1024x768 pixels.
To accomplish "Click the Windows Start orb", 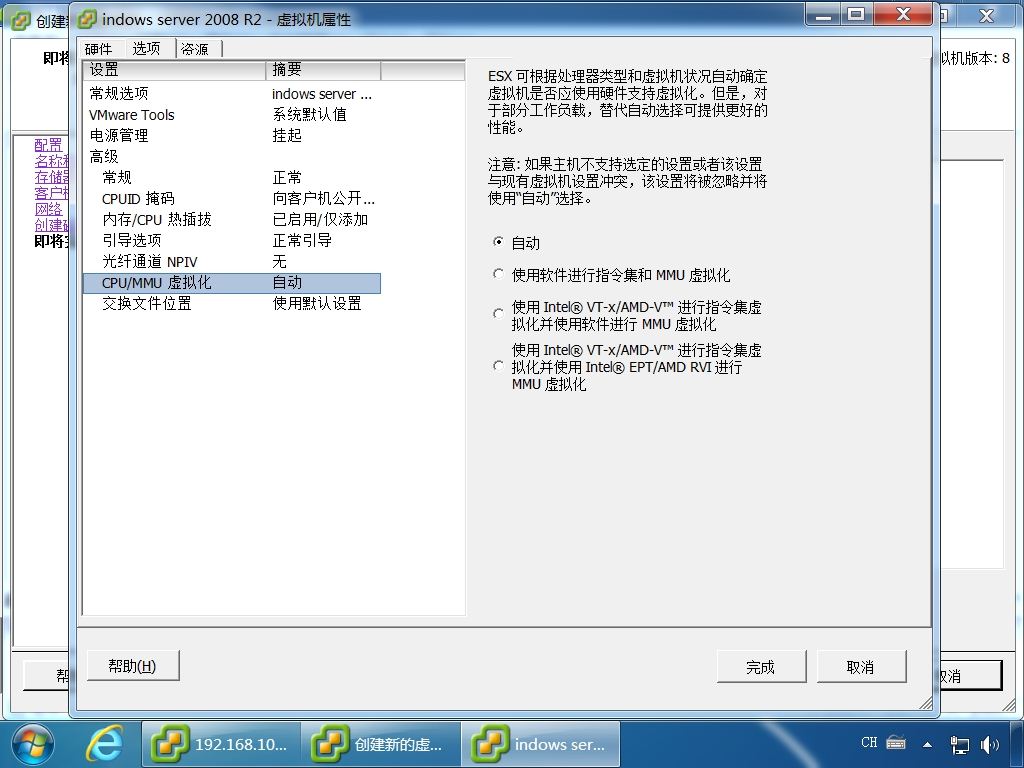I will click(32, 744).
